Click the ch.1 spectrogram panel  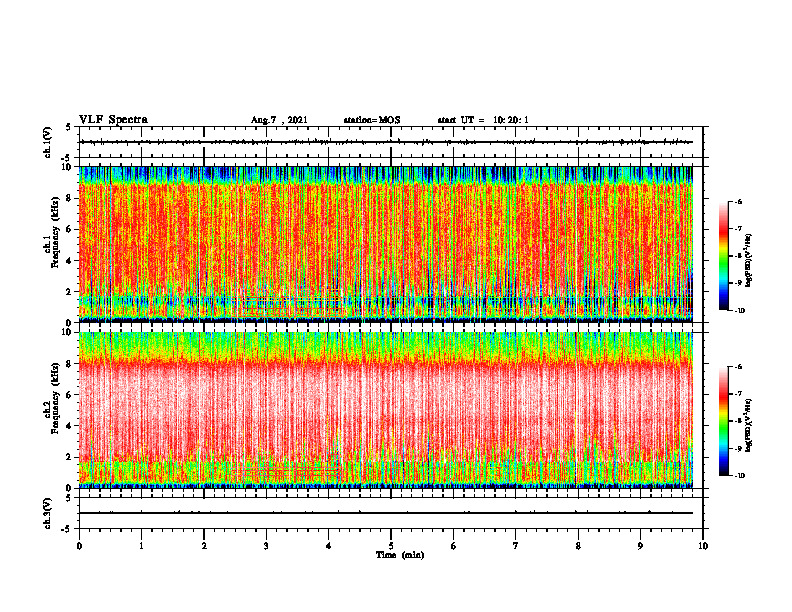386,244
